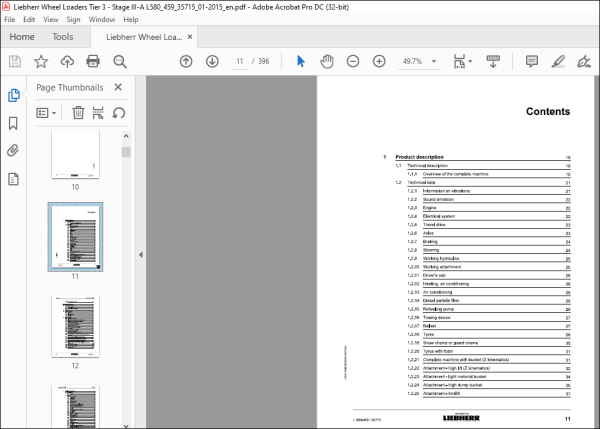Click the 'Contents' page heading

(x=548, y=111)
